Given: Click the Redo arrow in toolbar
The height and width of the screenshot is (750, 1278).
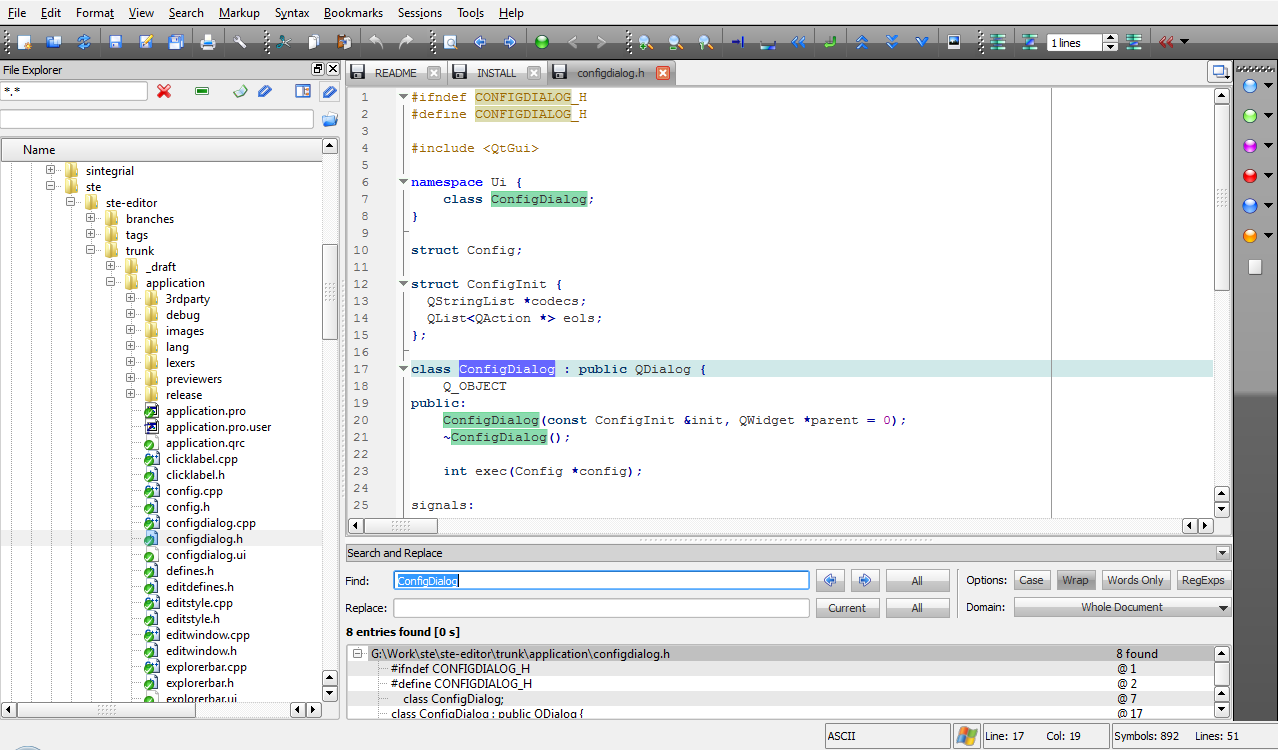Looking at the screenshot, I should coord(405,42).
